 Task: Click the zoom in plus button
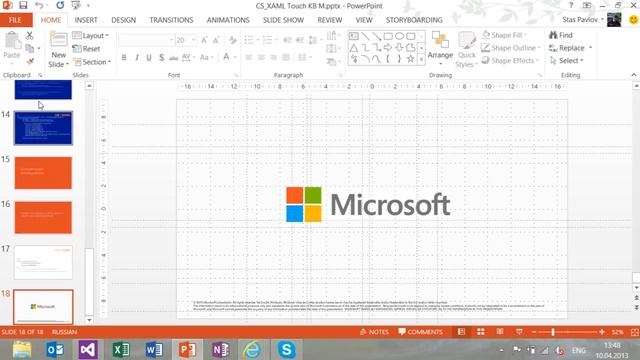pos(602,332)
